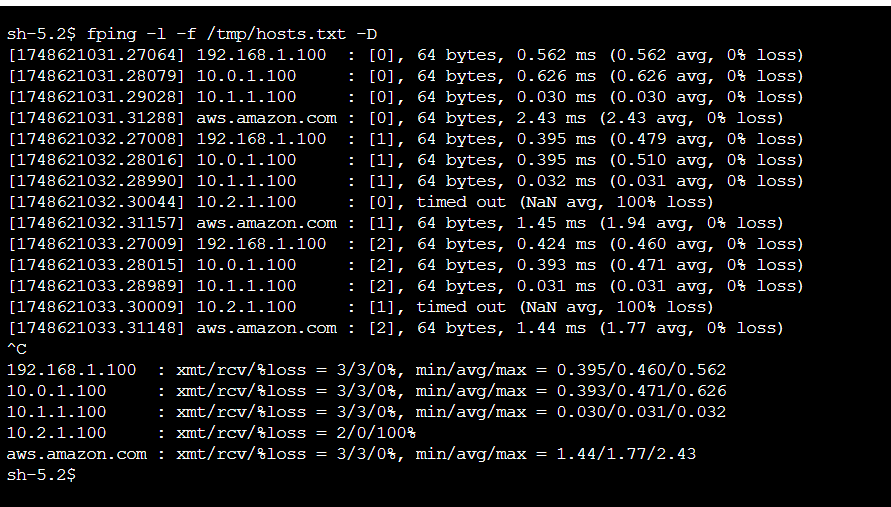Click timestamp [1748621032.30044] on timed out line

tap(96, 202)
